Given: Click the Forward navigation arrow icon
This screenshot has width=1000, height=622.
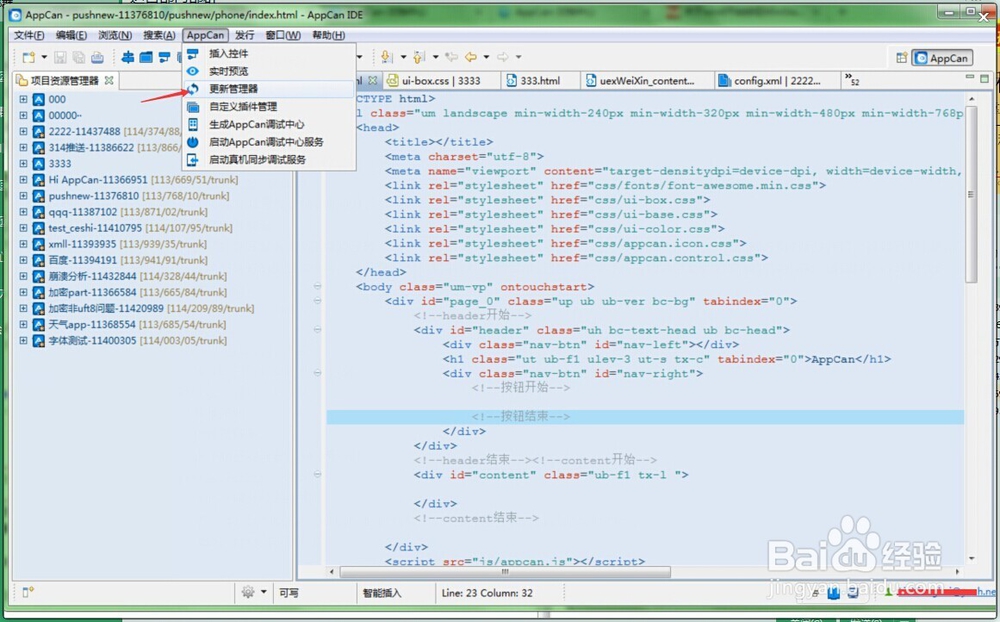Looking at the screenshot, I should 503,57.
